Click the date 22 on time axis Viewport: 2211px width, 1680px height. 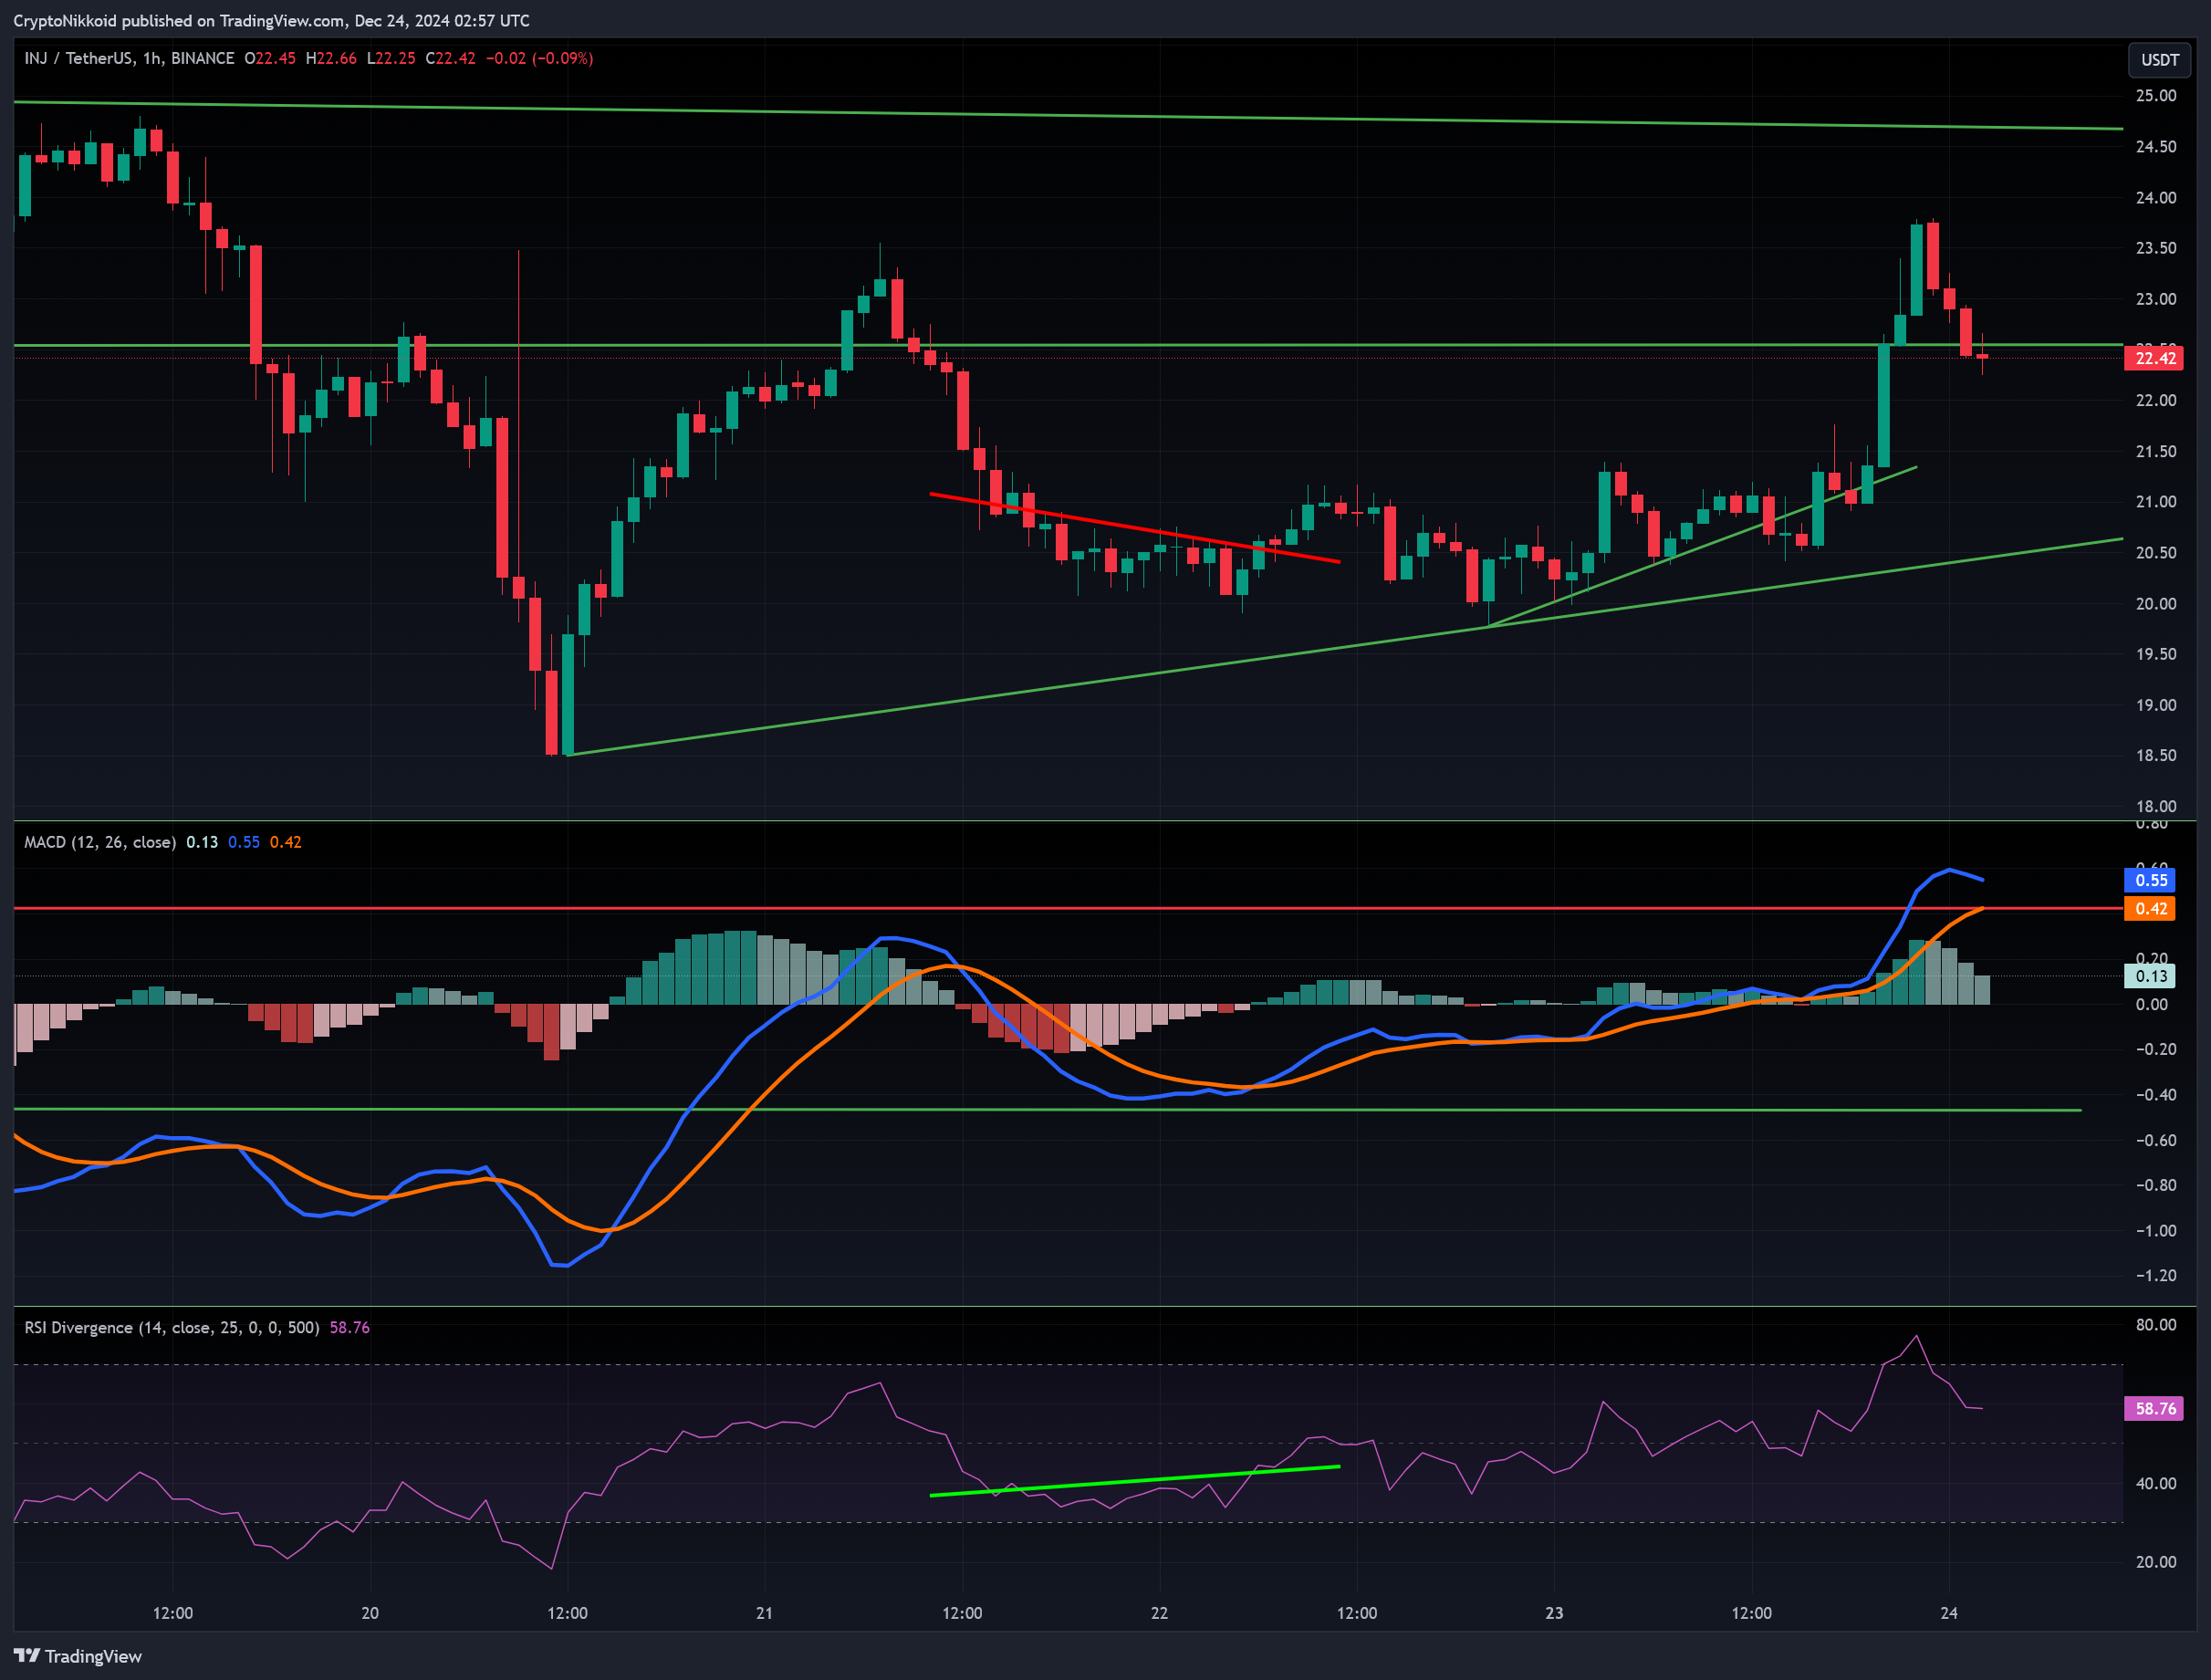[1159, 1613]
